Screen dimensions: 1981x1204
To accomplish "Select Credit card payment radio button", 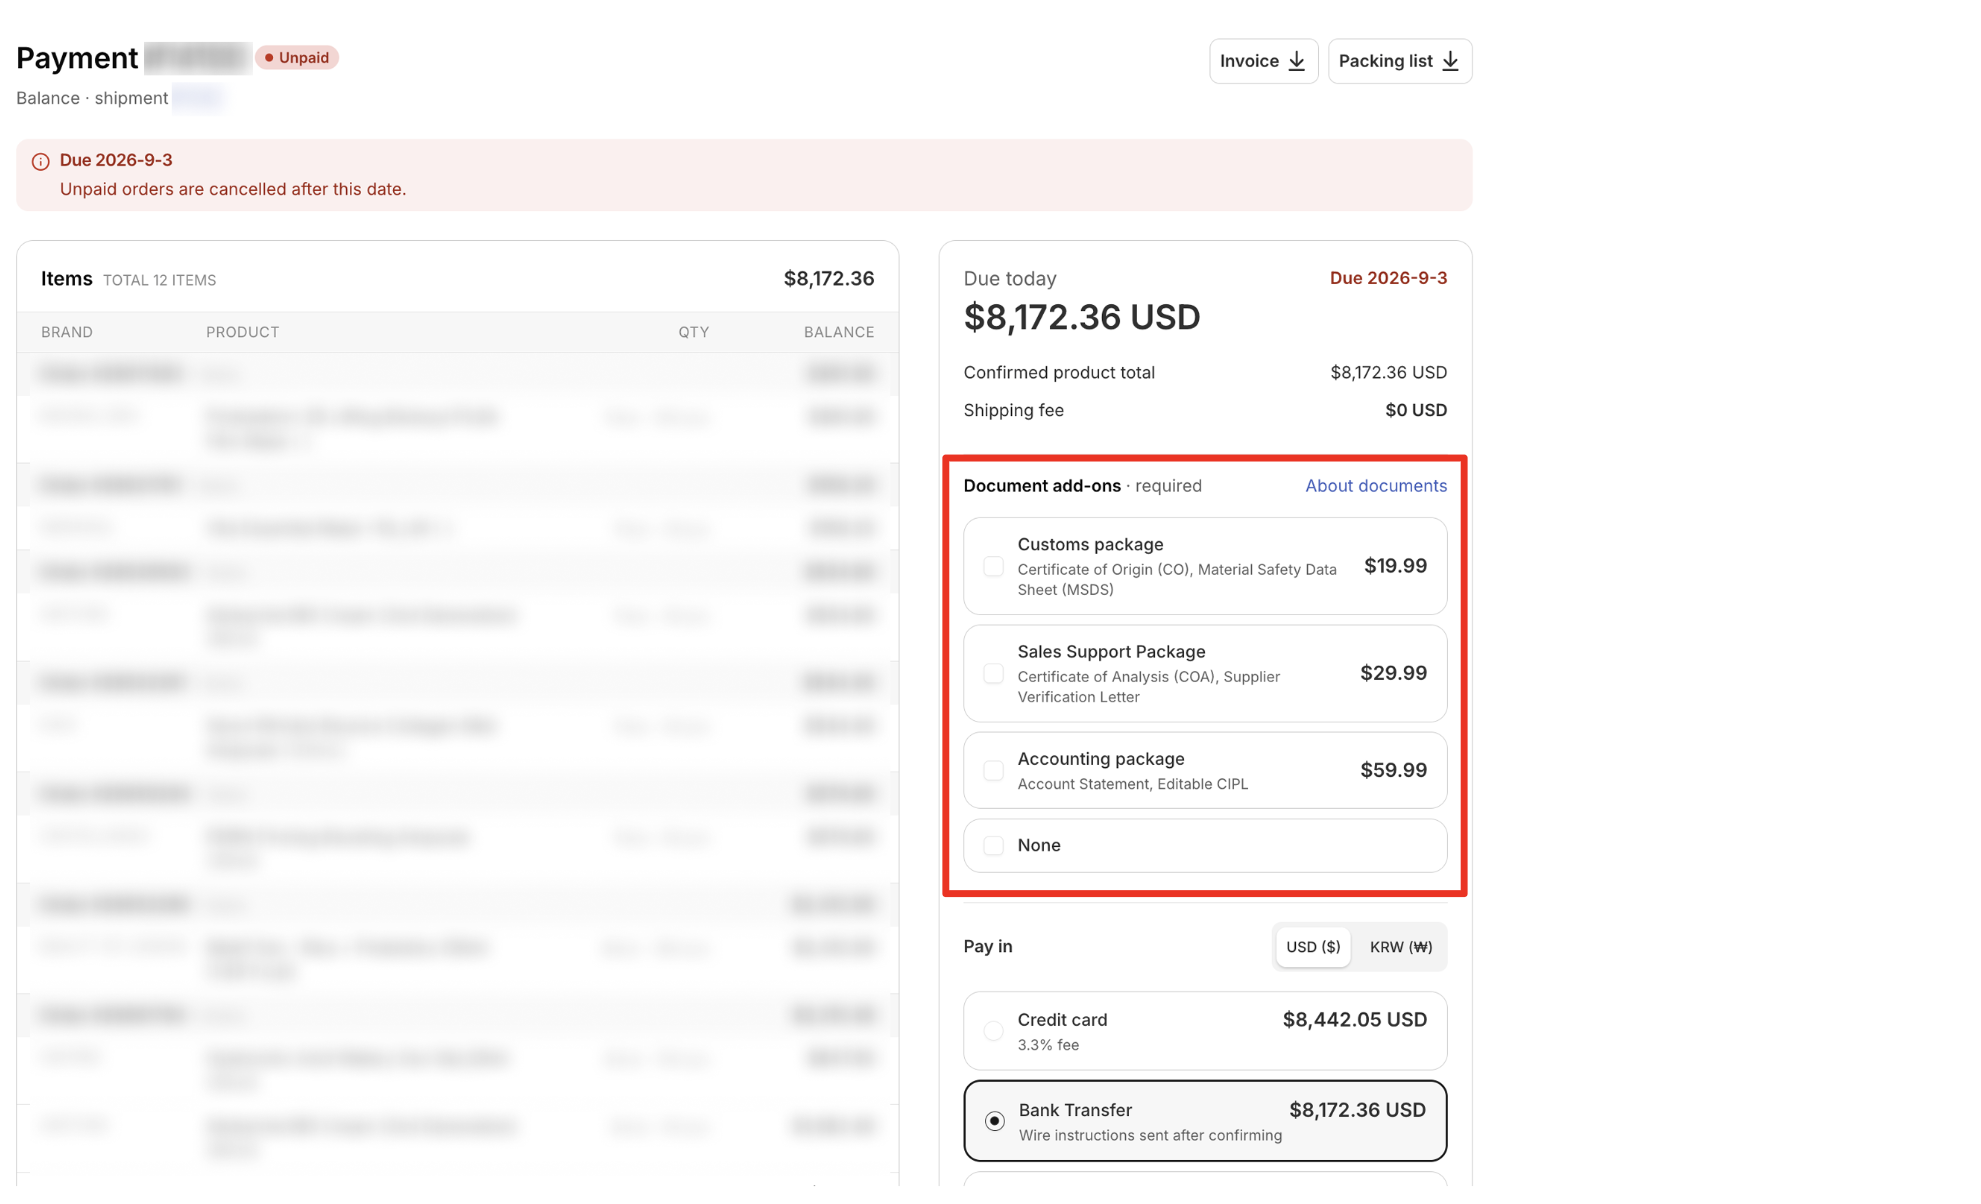I will pos(993,1030).
